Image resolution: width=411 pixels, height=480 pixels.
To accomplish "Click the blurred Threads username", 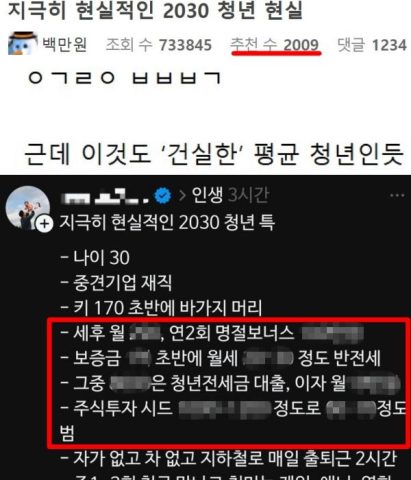I will coord(105,196).
